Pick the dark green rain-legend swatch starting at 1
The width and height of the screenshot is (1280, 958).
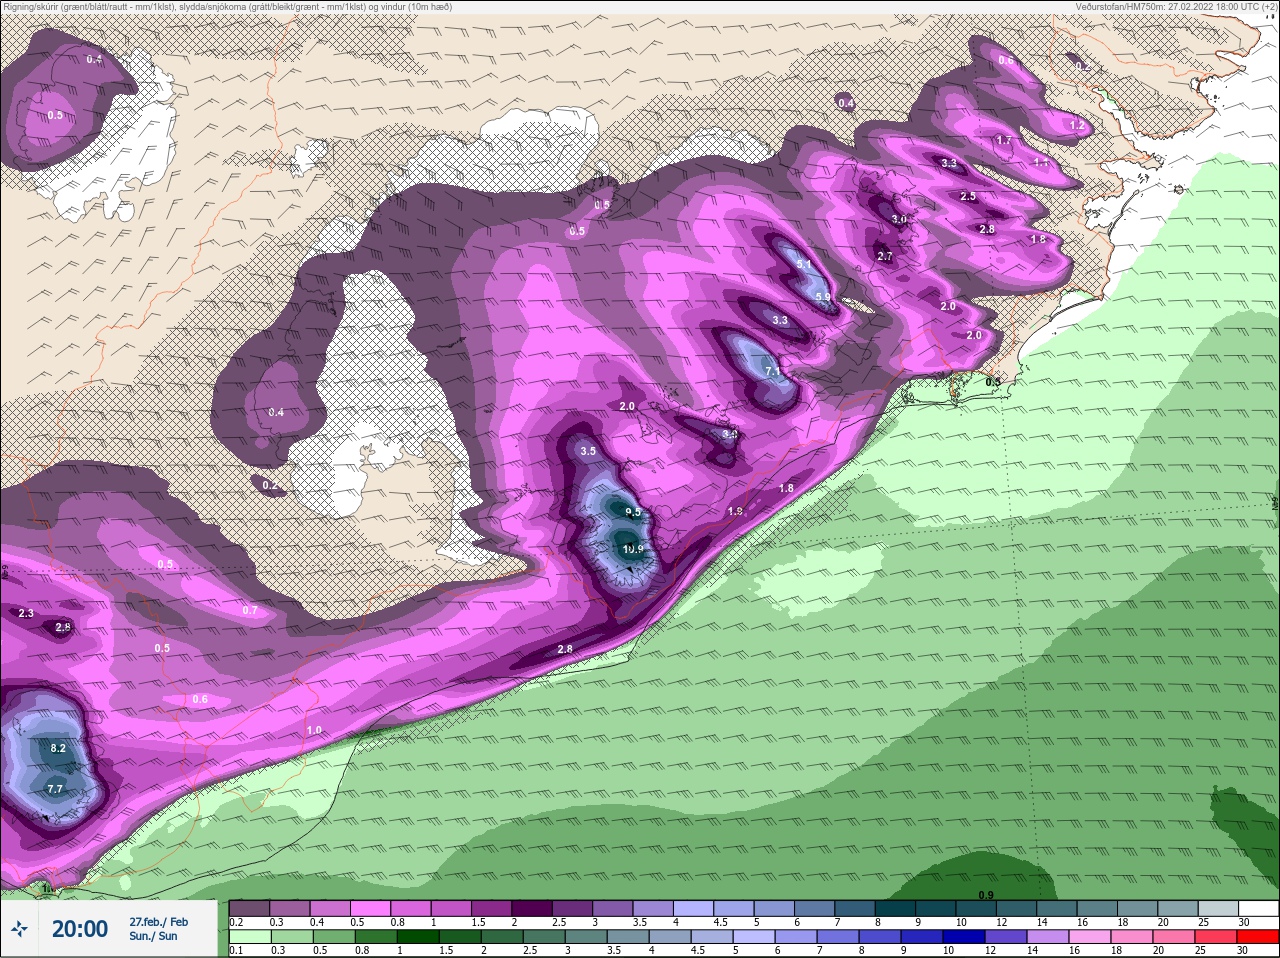[x=418, y=937]
